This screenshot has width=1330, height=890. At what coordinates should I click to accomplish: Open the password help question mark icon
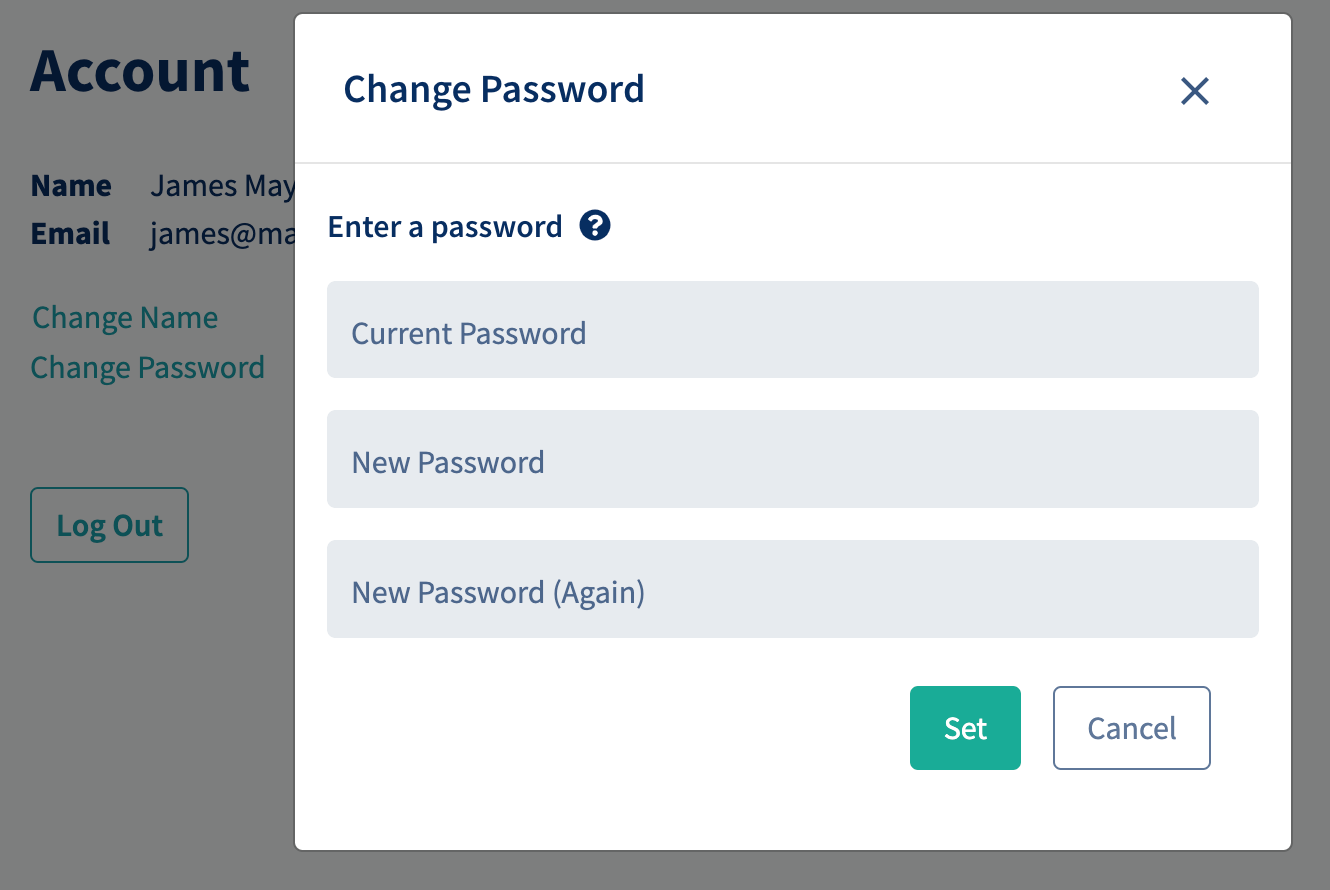coord(595,226)
